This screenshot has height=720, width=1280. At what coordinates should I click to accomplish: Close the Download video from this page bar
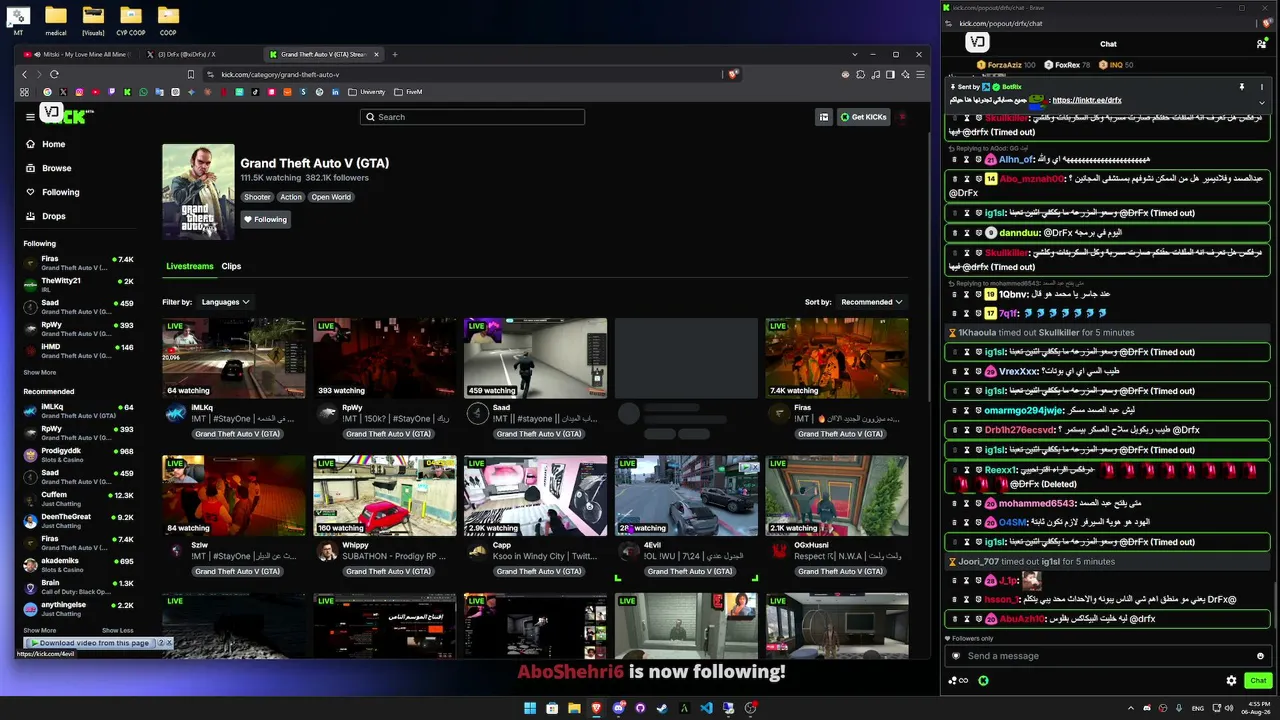coord(169,643)
